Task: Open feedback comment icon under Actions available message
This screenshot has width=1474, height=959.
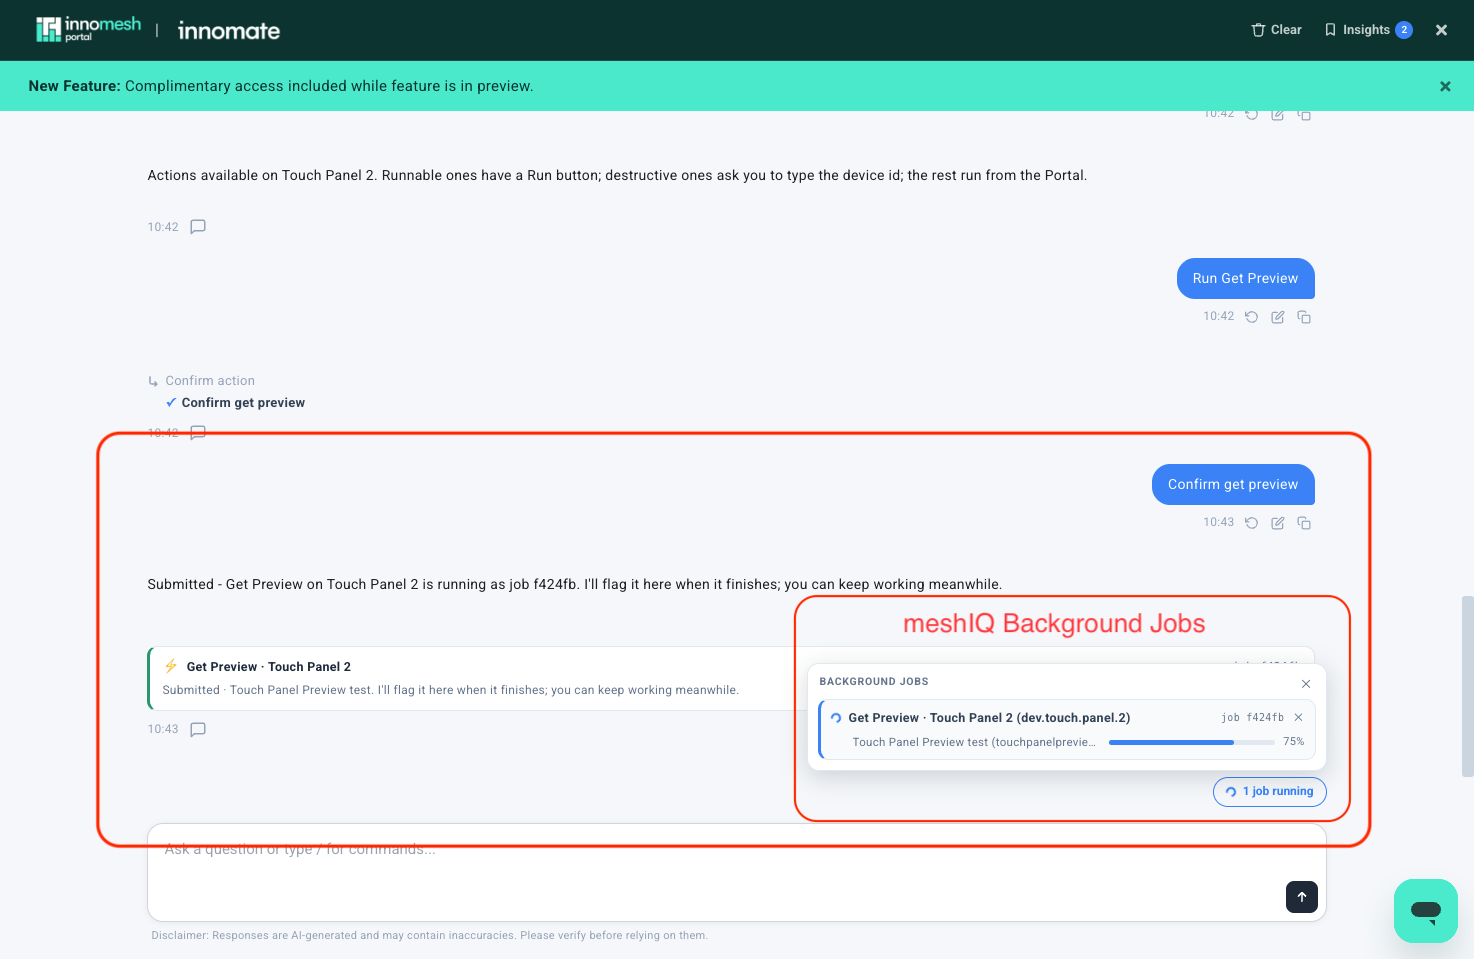Action: (198, 227)
